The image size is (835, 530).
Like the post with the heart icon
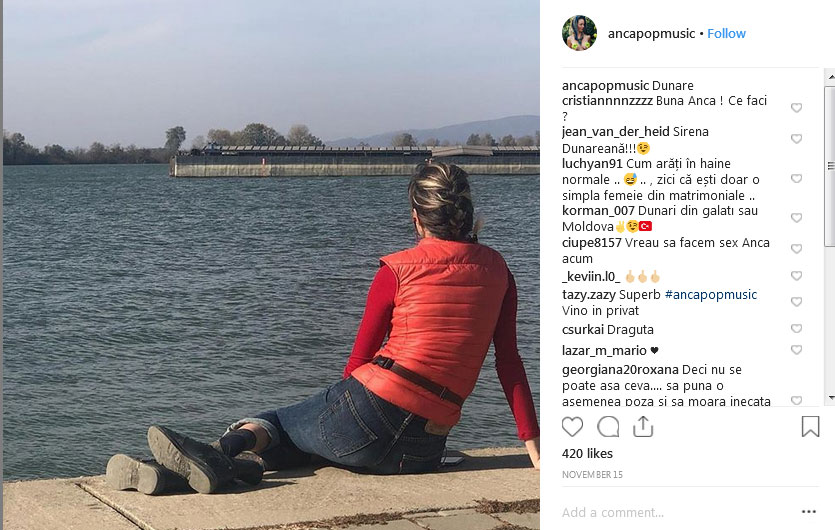[572, 427]
